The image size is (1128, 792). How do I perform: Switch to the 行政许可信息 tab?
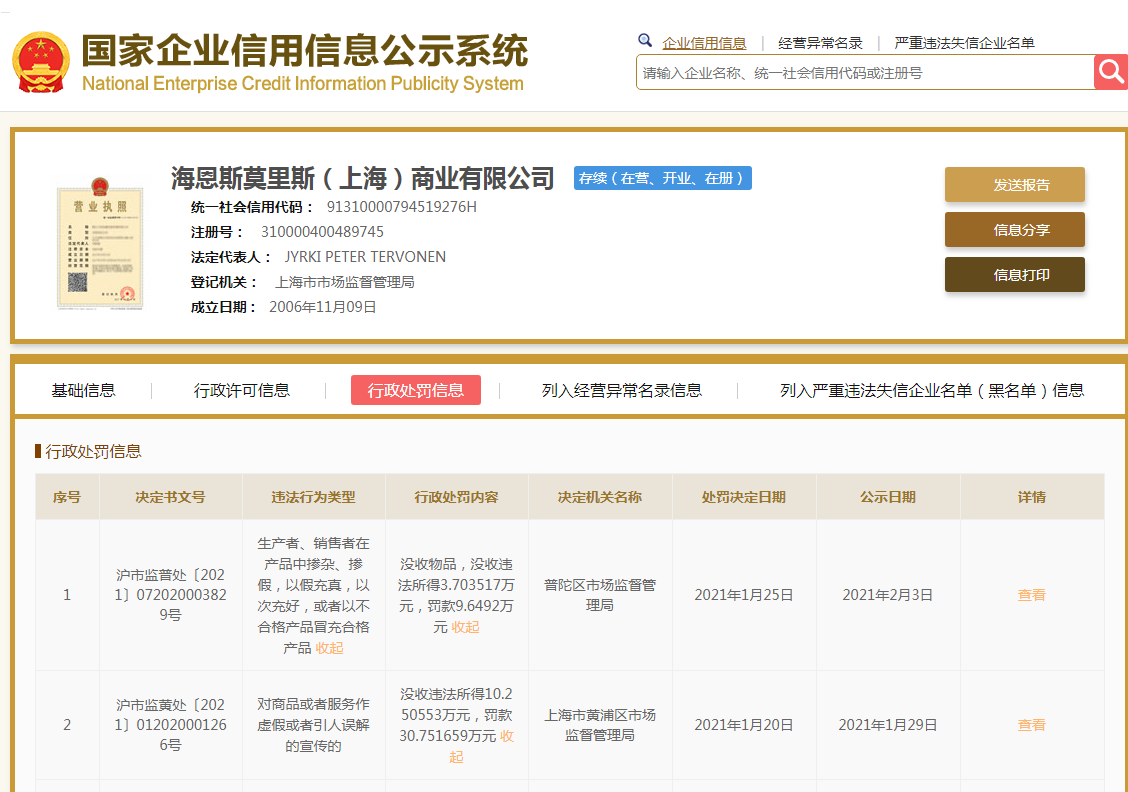point(242,390)
